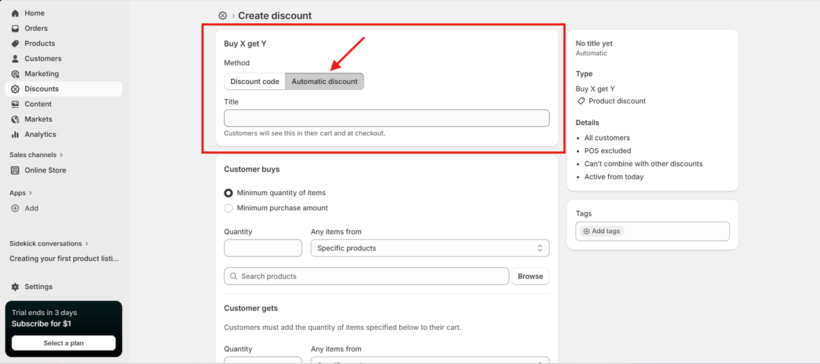This screenshot has width=820, height=364.
Task: Go to Customers page
Action: point(64,59)
